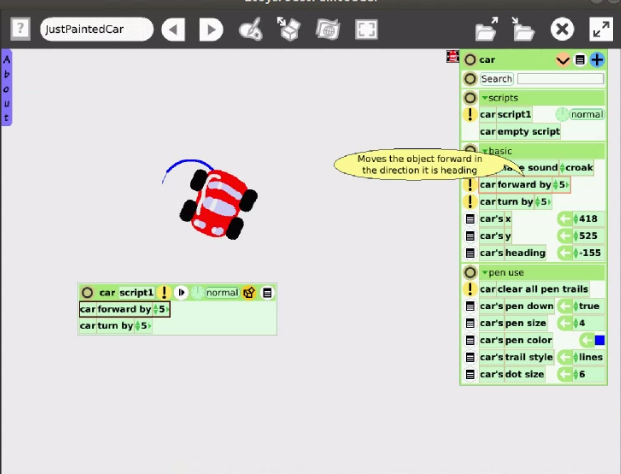This screenshot has width=621, height=474.
Task: Collapse the basic category triangle
Action: (485, 151)
